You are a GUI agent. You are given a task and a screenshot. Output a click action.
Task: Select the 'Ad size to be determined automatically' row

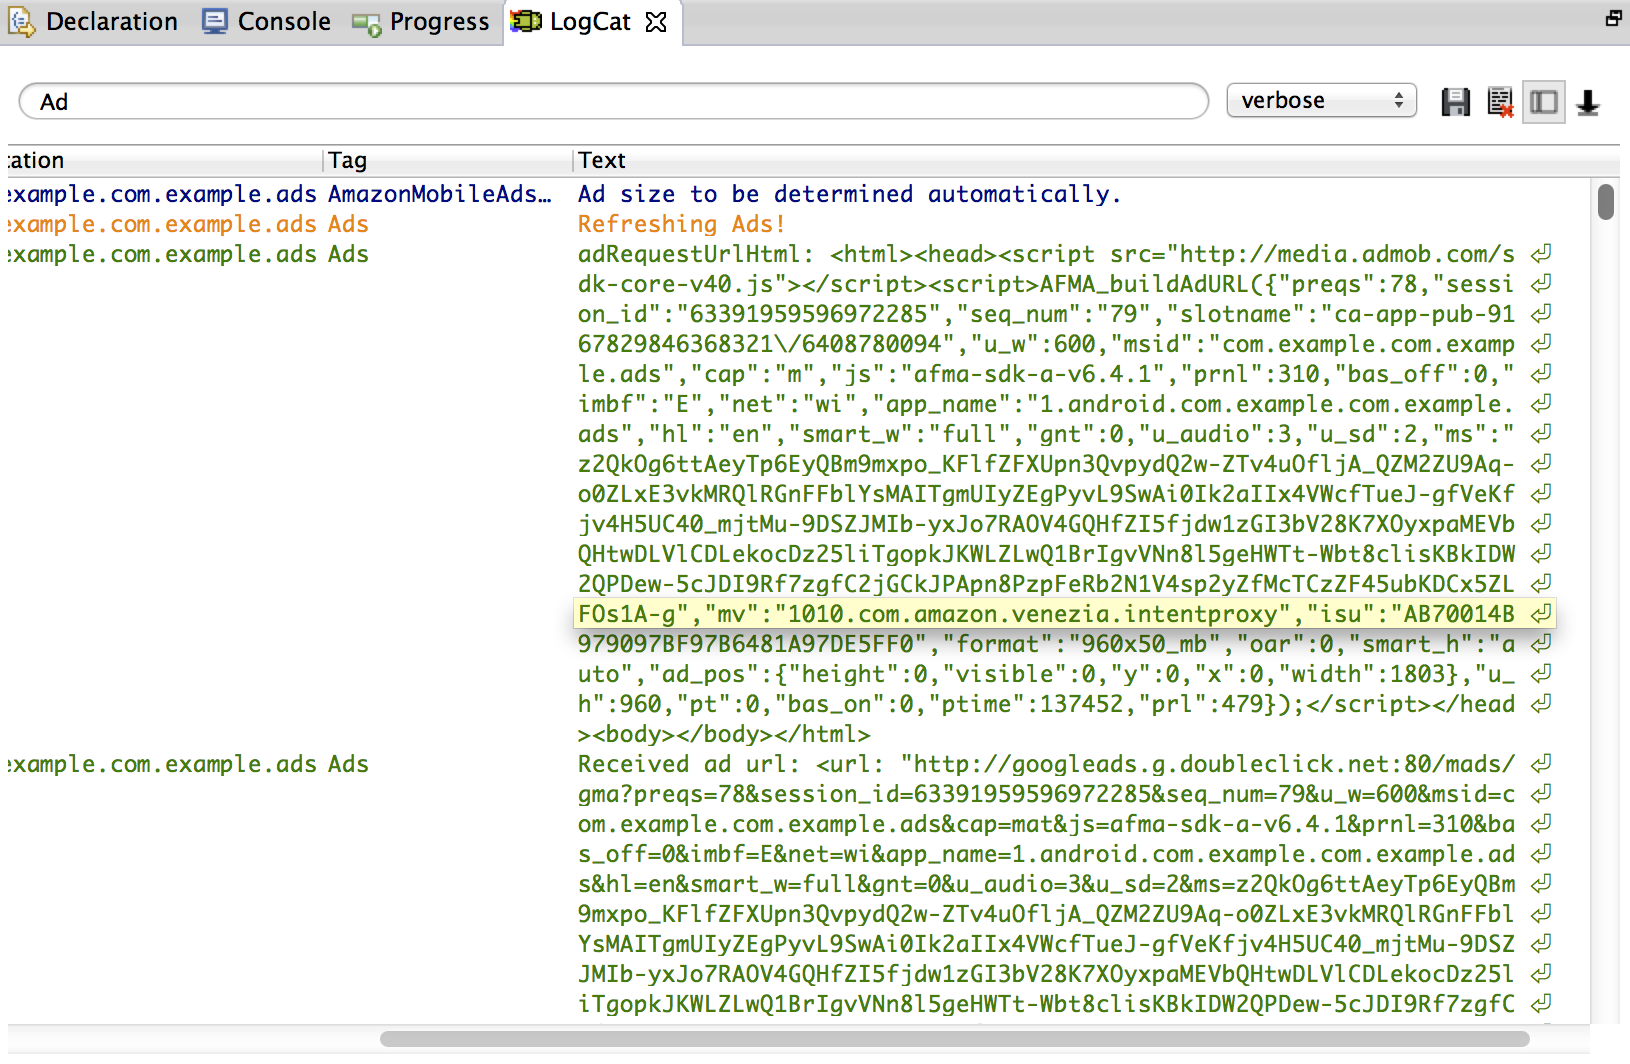(x=849, y=194)
